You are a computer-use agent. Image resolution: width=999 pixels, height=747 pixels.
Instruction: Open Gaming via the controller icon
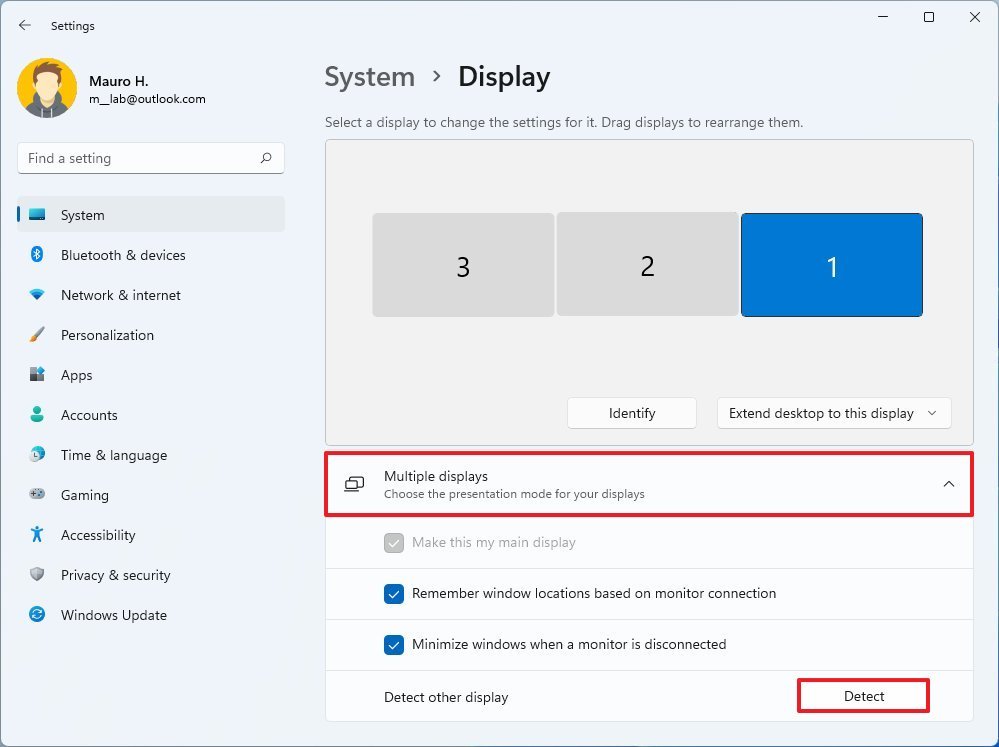pos(37,495)
